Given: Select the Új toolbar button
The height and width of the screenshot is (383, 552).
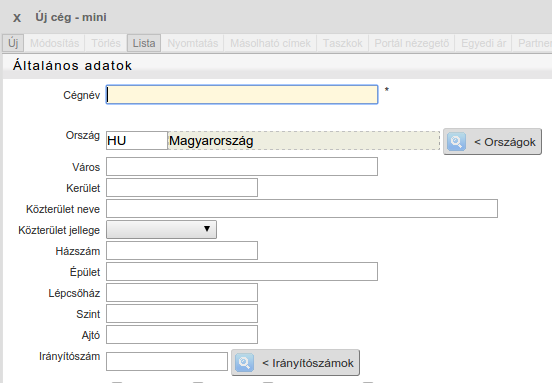Looking at the screenshot, I should point(13,43).
